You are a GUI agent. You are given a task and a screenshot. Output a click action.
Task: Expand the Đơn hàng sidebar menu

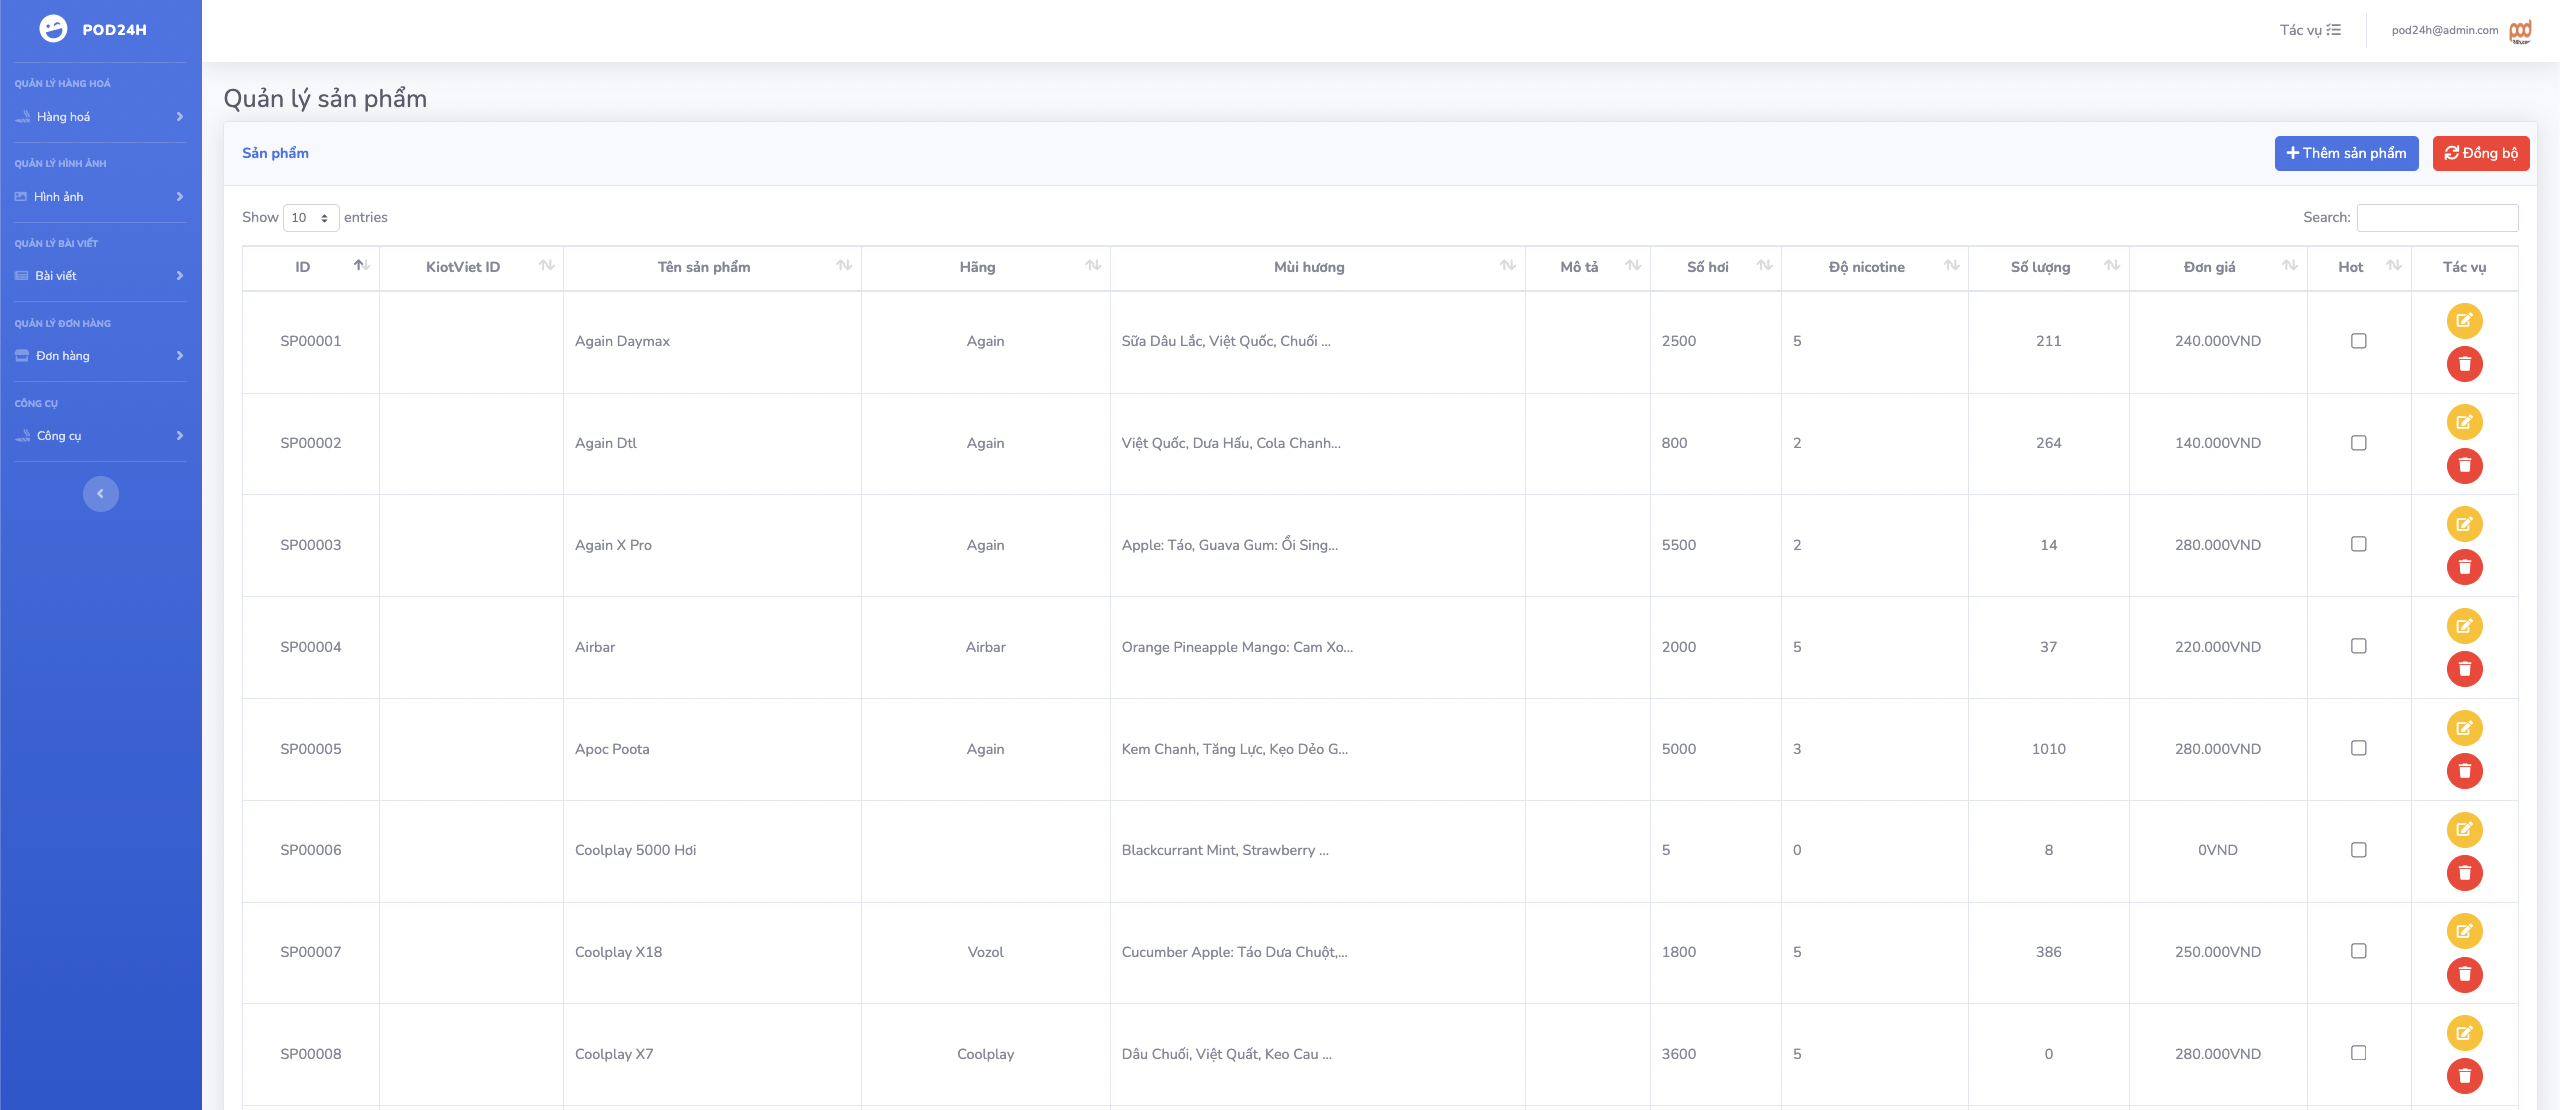(100, 356)
